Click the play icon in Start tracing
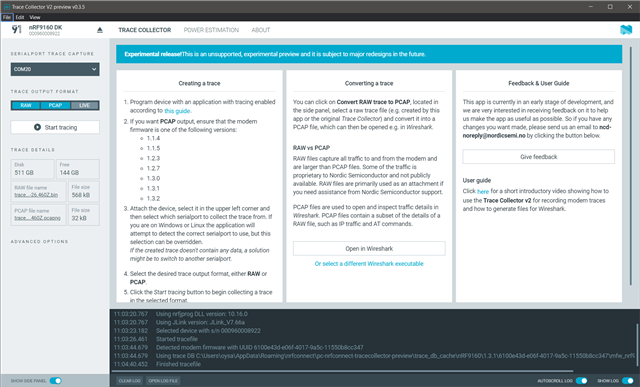The width and height of the screenshot is (640, 387). tap(37, 127)
